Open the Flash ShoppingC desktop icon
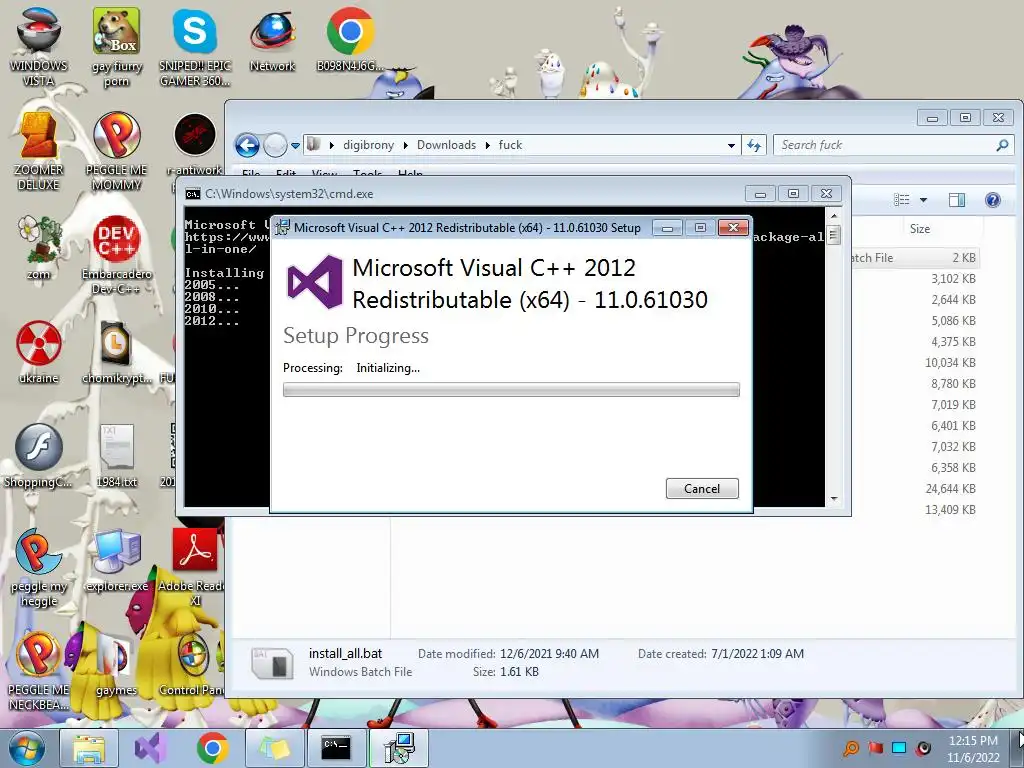1024x768 pixels. (39, 455)
